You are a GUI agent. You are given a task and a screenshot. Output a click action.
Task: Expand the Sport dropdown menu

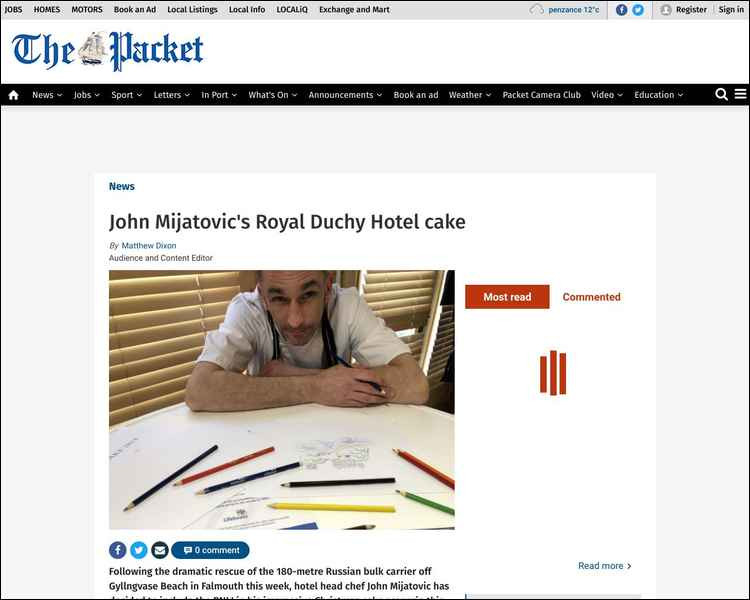(127, 95)
